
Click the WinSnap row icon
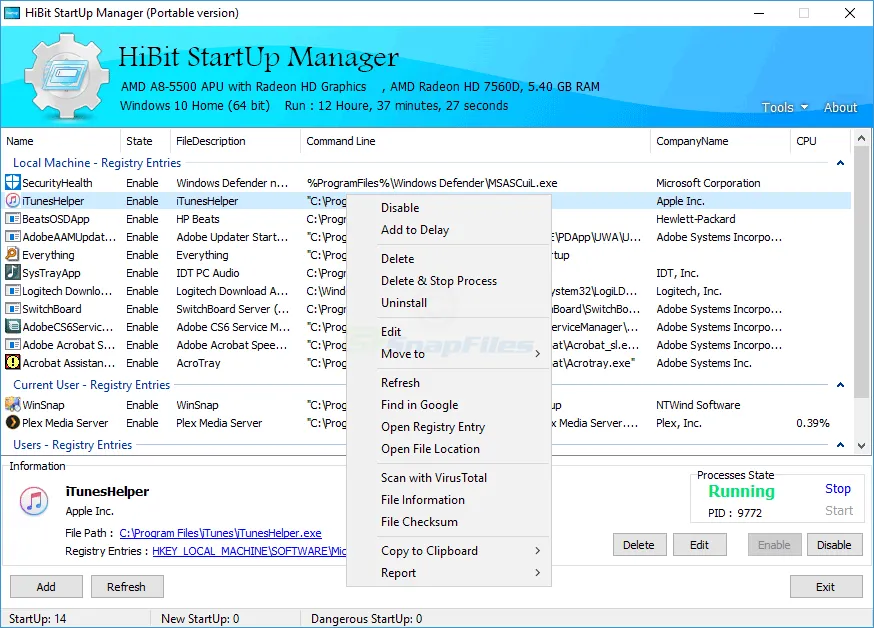12,405
